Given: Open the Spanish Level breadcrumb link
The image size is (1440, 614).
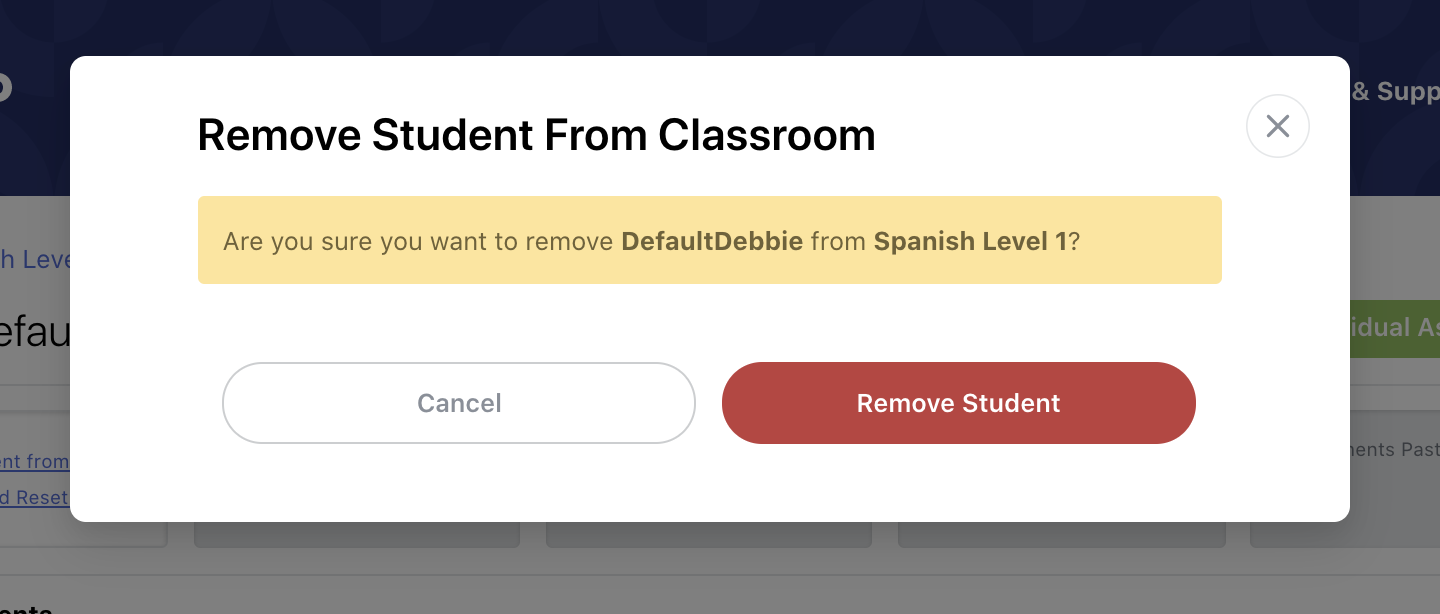Looking at the screenshot, I should click(x=37, y=259).
